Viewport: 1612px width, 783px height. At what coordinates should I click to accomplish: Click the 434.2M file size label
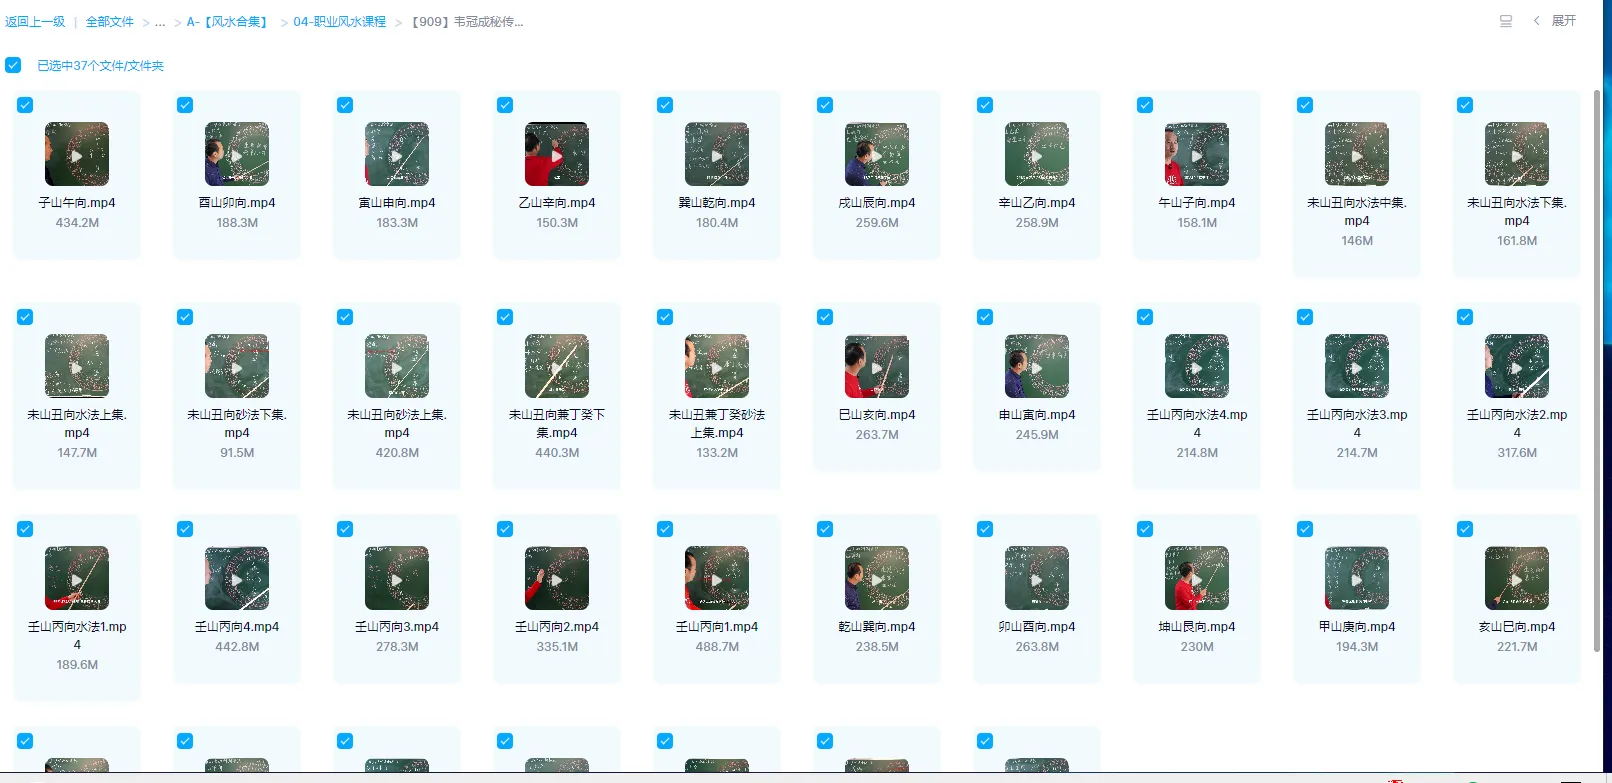point(77,223)
